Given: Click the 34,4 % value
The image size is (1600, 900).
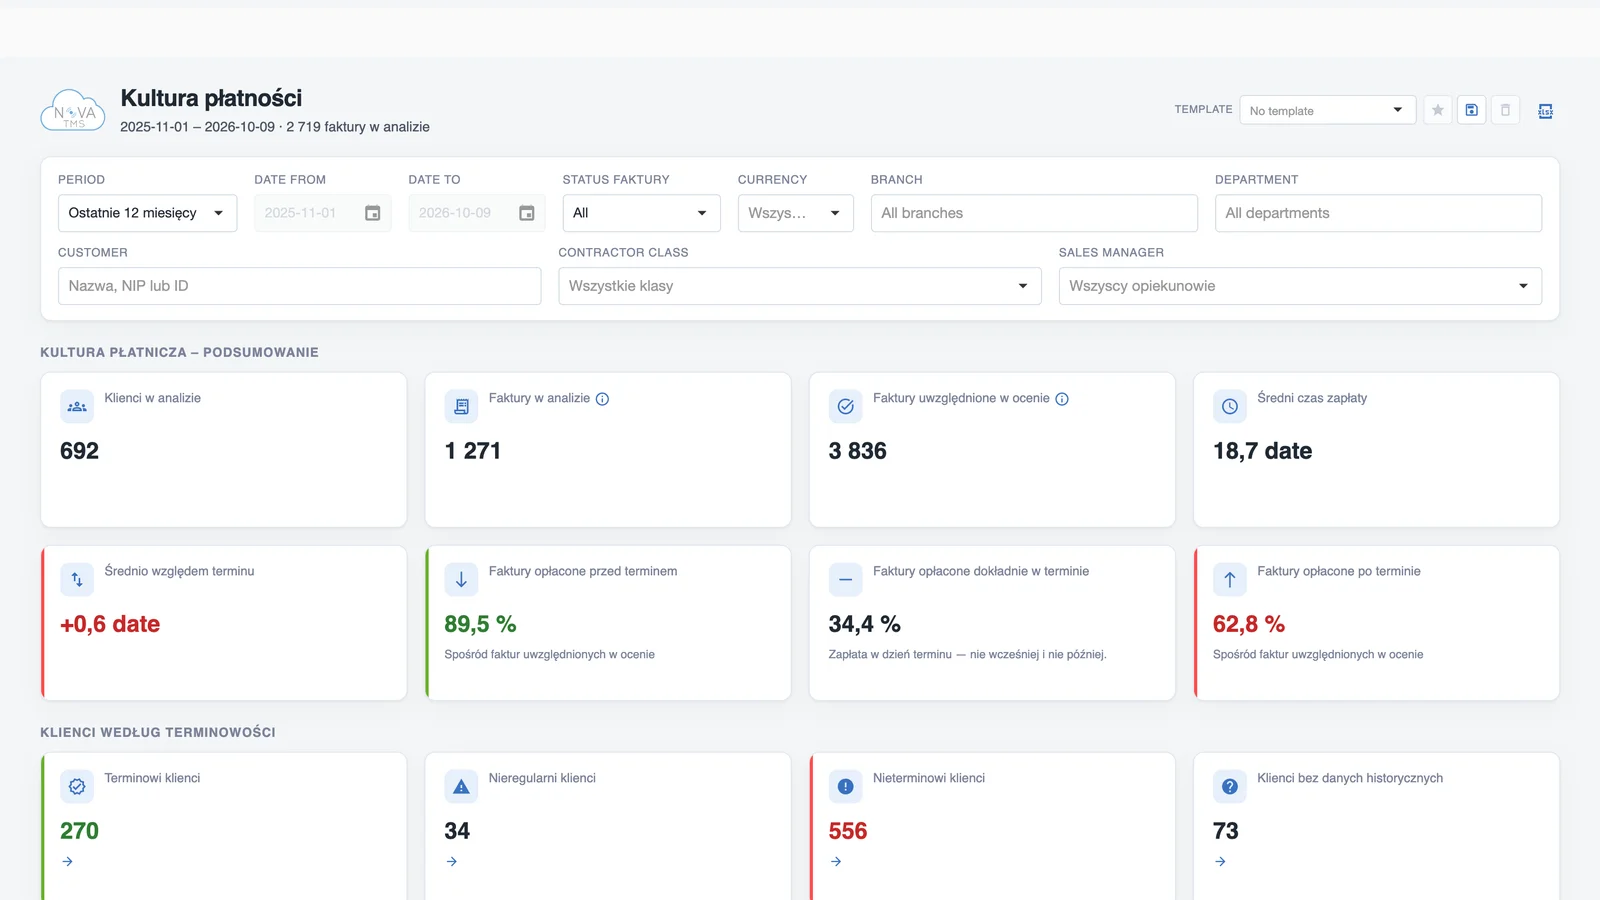Looking at the screenshot, I should click(x=864, y=624).
